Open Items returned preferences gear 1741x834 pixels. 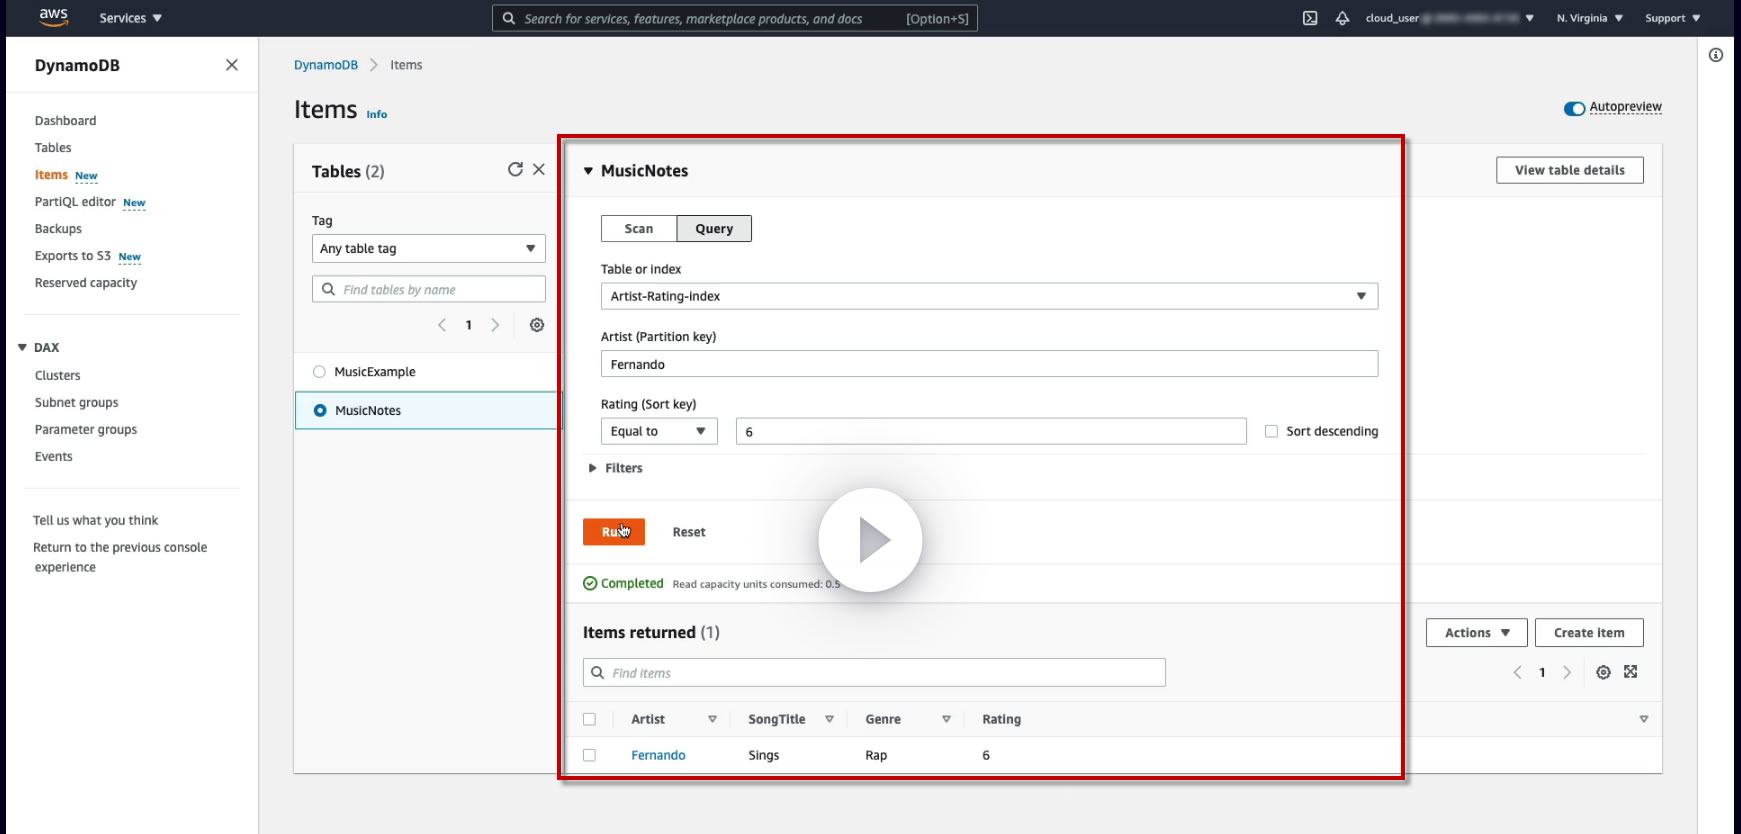[x=1603, y=672]
